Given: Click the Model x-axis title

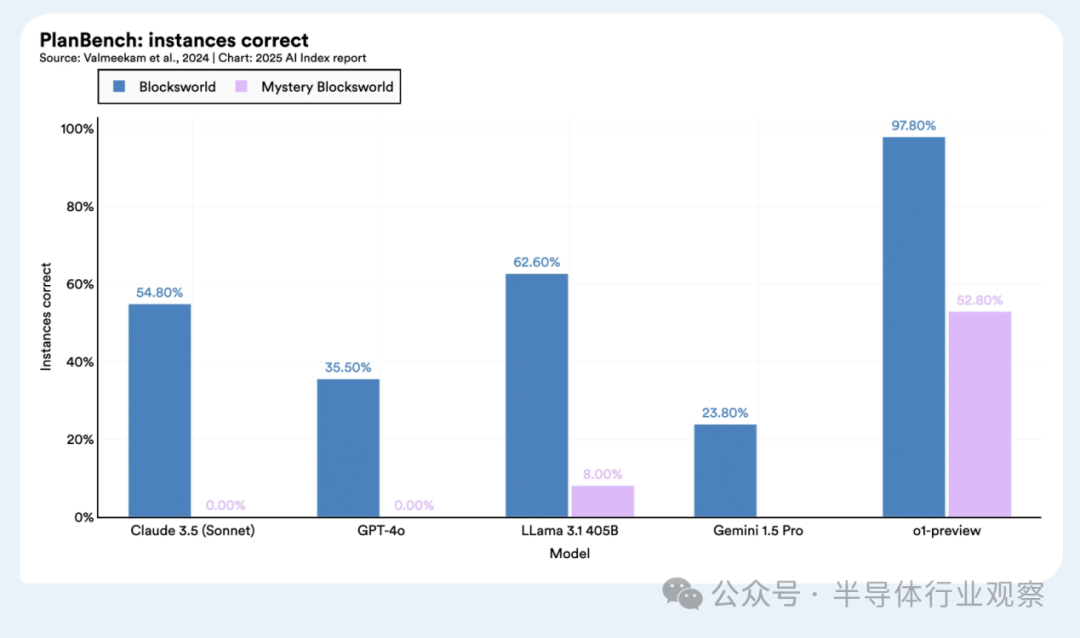Looking at the screenshot, I should click(x=570, y=553).
